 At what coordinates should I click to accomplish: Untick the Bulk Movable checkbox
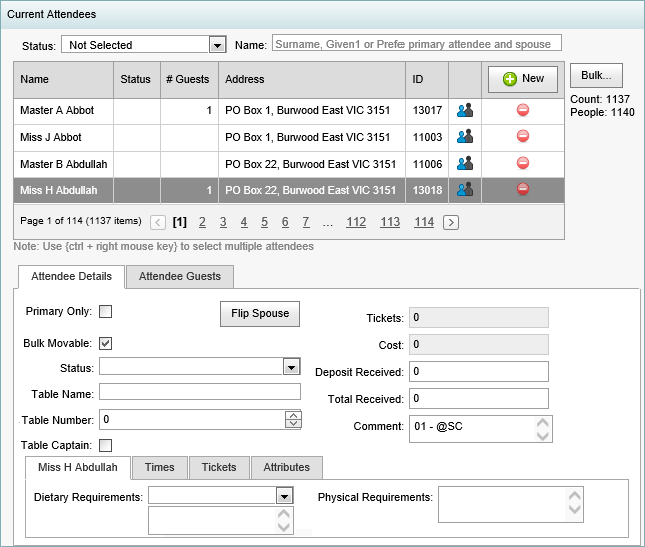pyautogui.click(x=105, y=343)
